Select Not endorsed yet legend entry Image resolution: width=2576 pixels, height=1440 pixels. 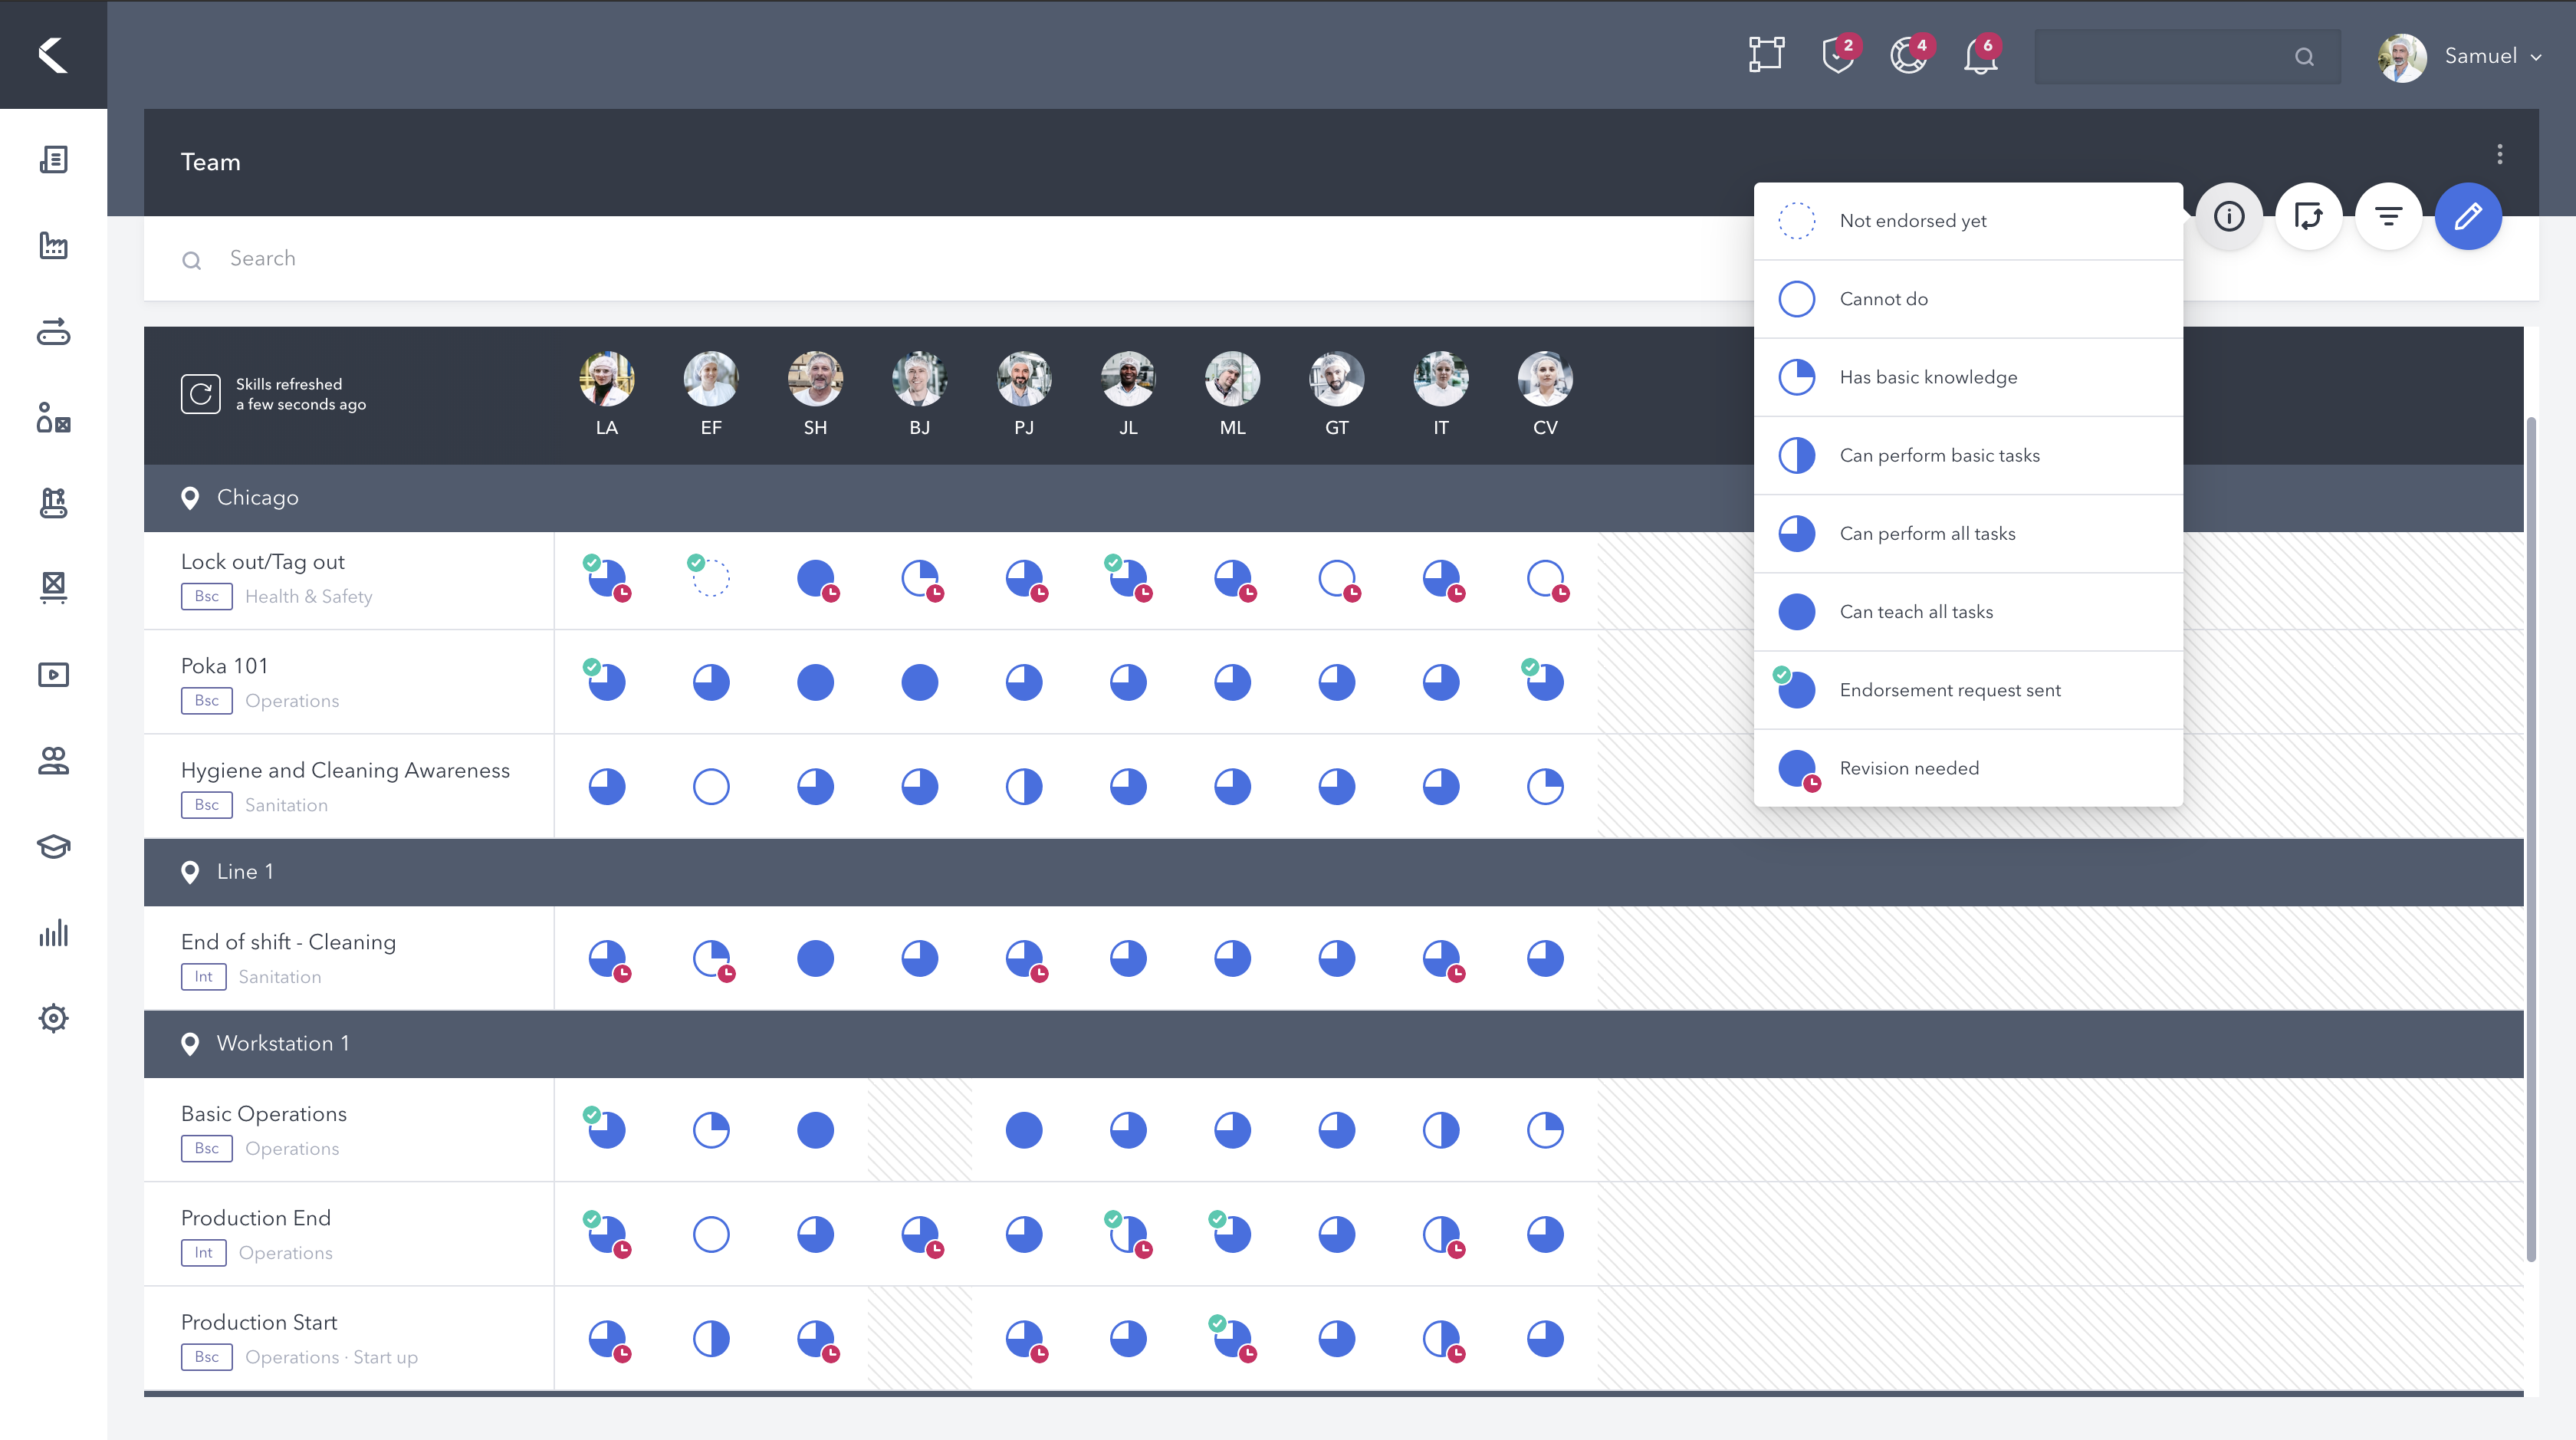tap(1968, 221)
